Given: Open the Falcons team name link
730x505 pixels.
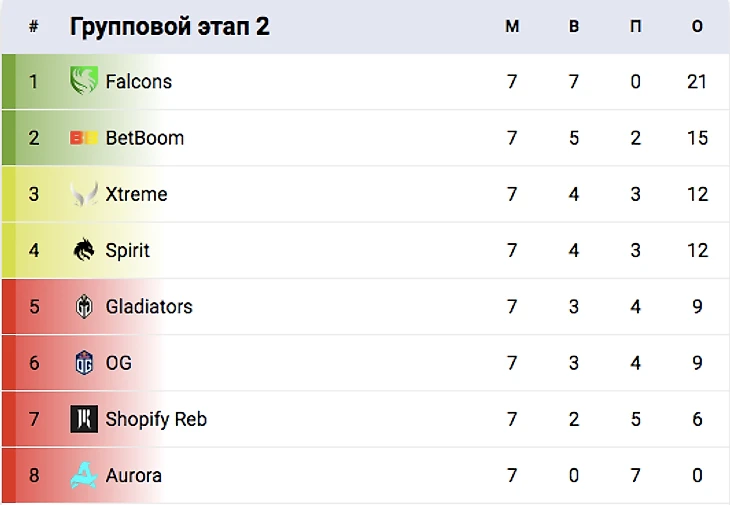Looking at the screenshot, I should pos(139,81).
